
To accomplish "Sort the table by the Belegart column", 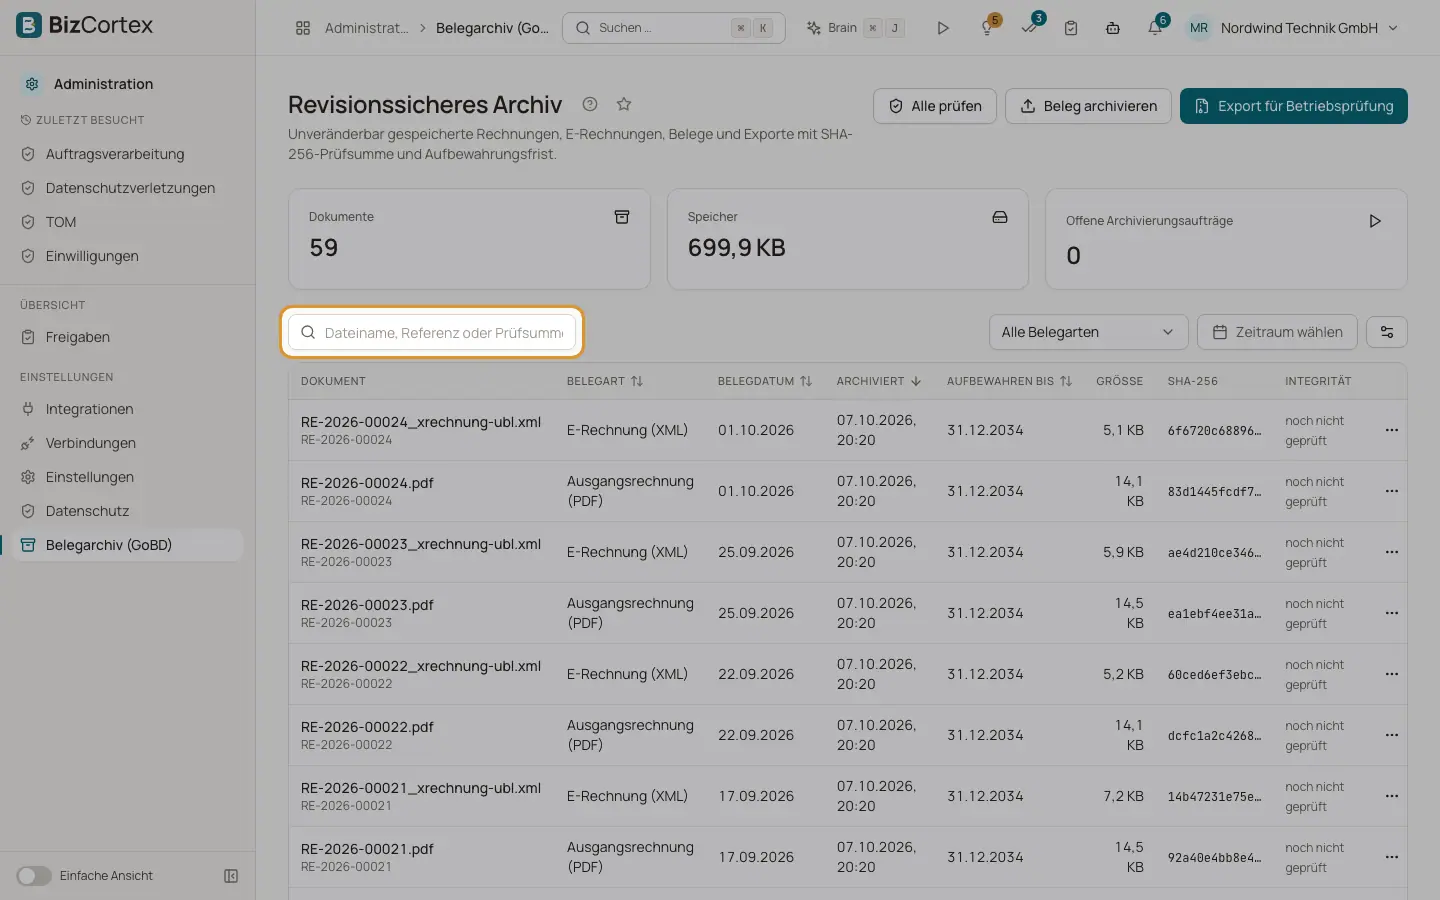I will 605,381.
